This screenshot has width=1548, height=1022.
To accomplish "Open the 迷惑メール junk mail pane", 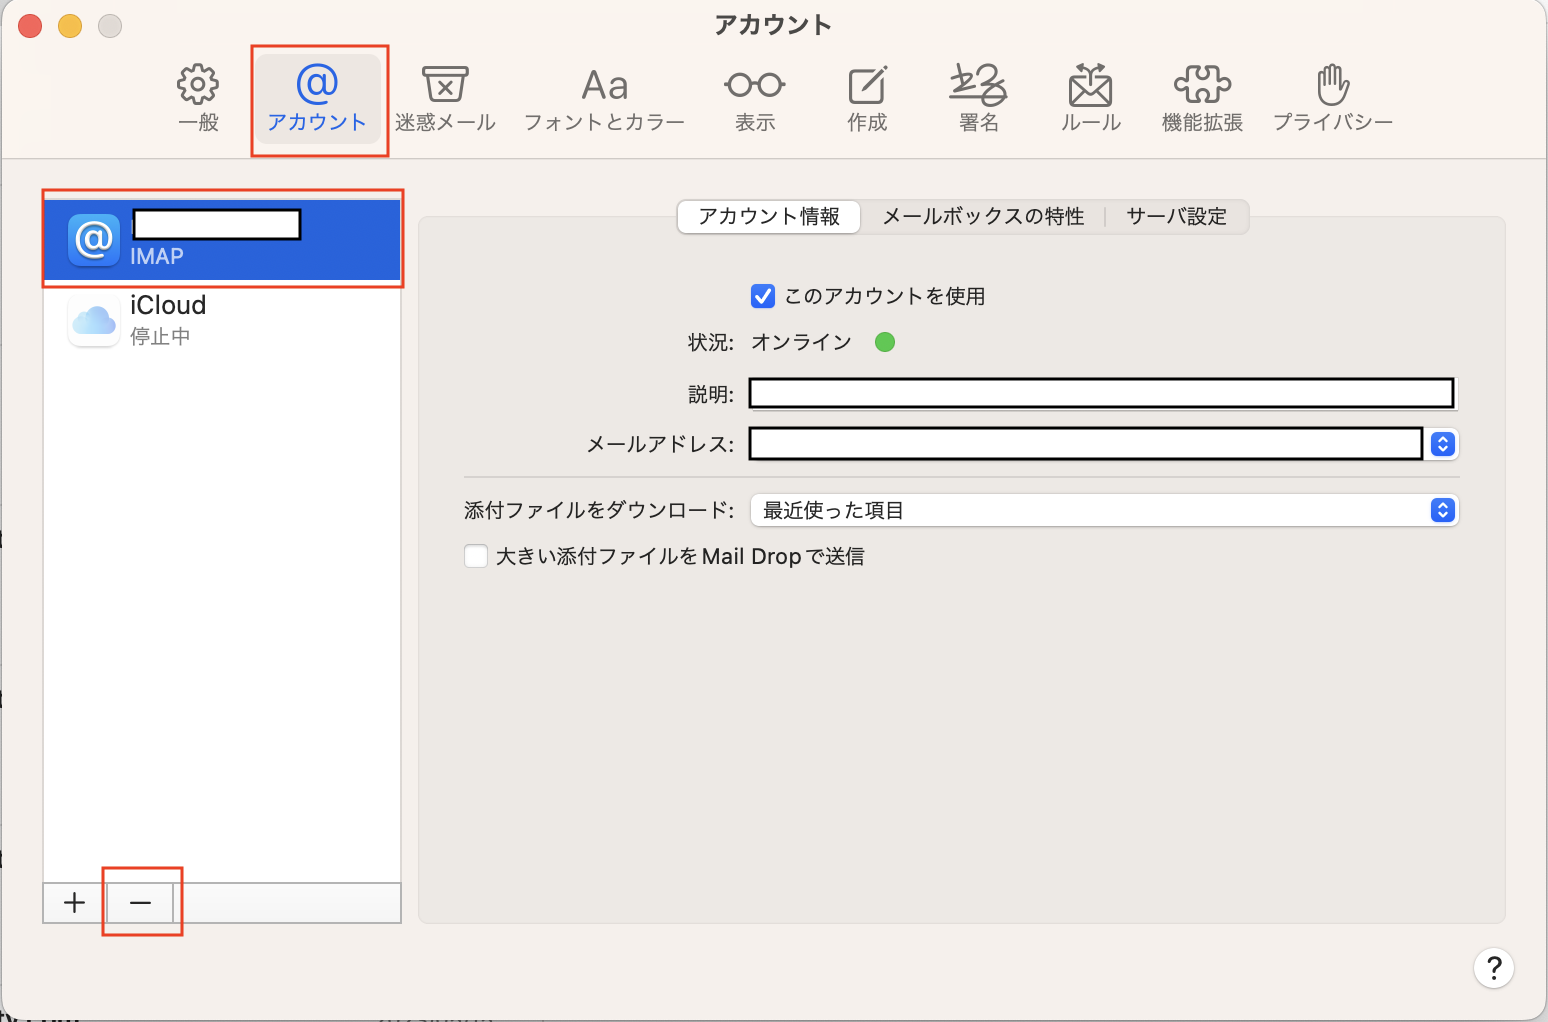I will pyautogui.click(x=445, y=99).
